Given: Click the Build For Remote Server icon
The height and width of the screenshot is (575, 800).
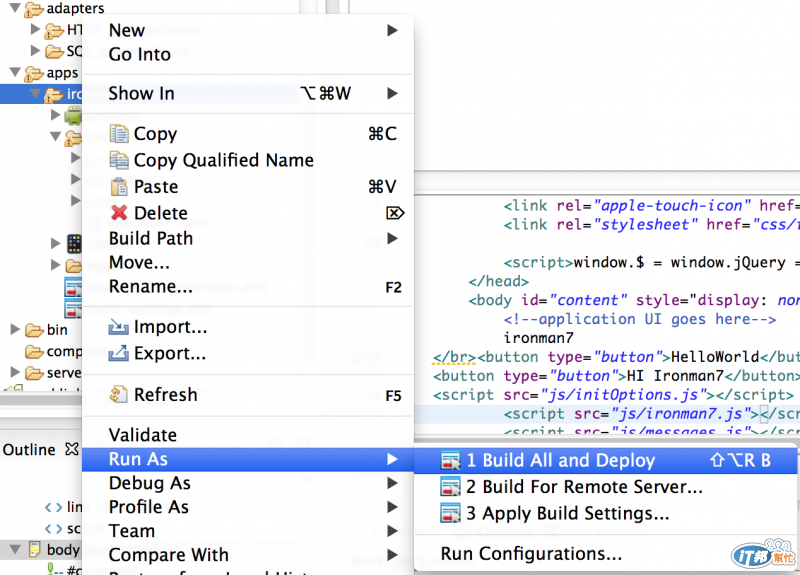Looking at the screenshot, I should (x=450, y=487).
